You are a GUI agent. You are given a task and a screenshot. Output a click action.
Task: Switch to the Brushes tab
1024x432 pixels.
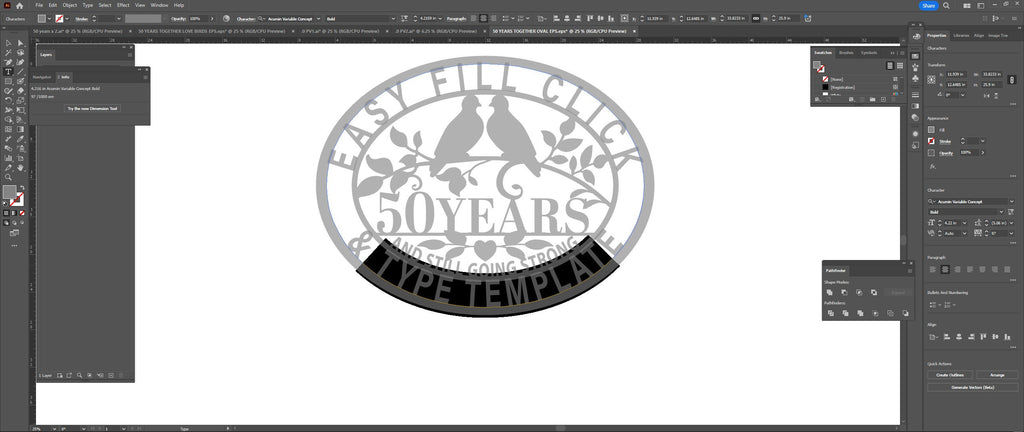point(846,53)
